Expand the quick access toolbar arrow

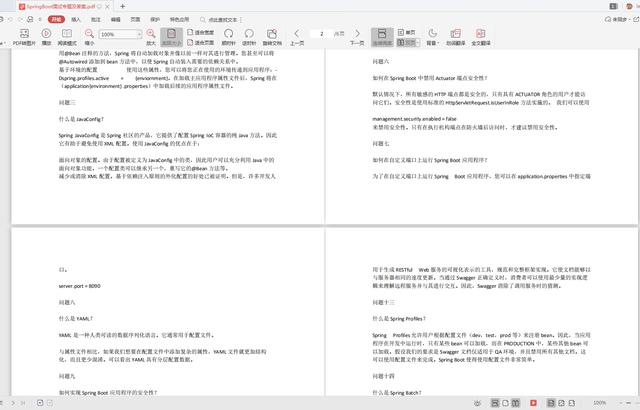(40, 19)
